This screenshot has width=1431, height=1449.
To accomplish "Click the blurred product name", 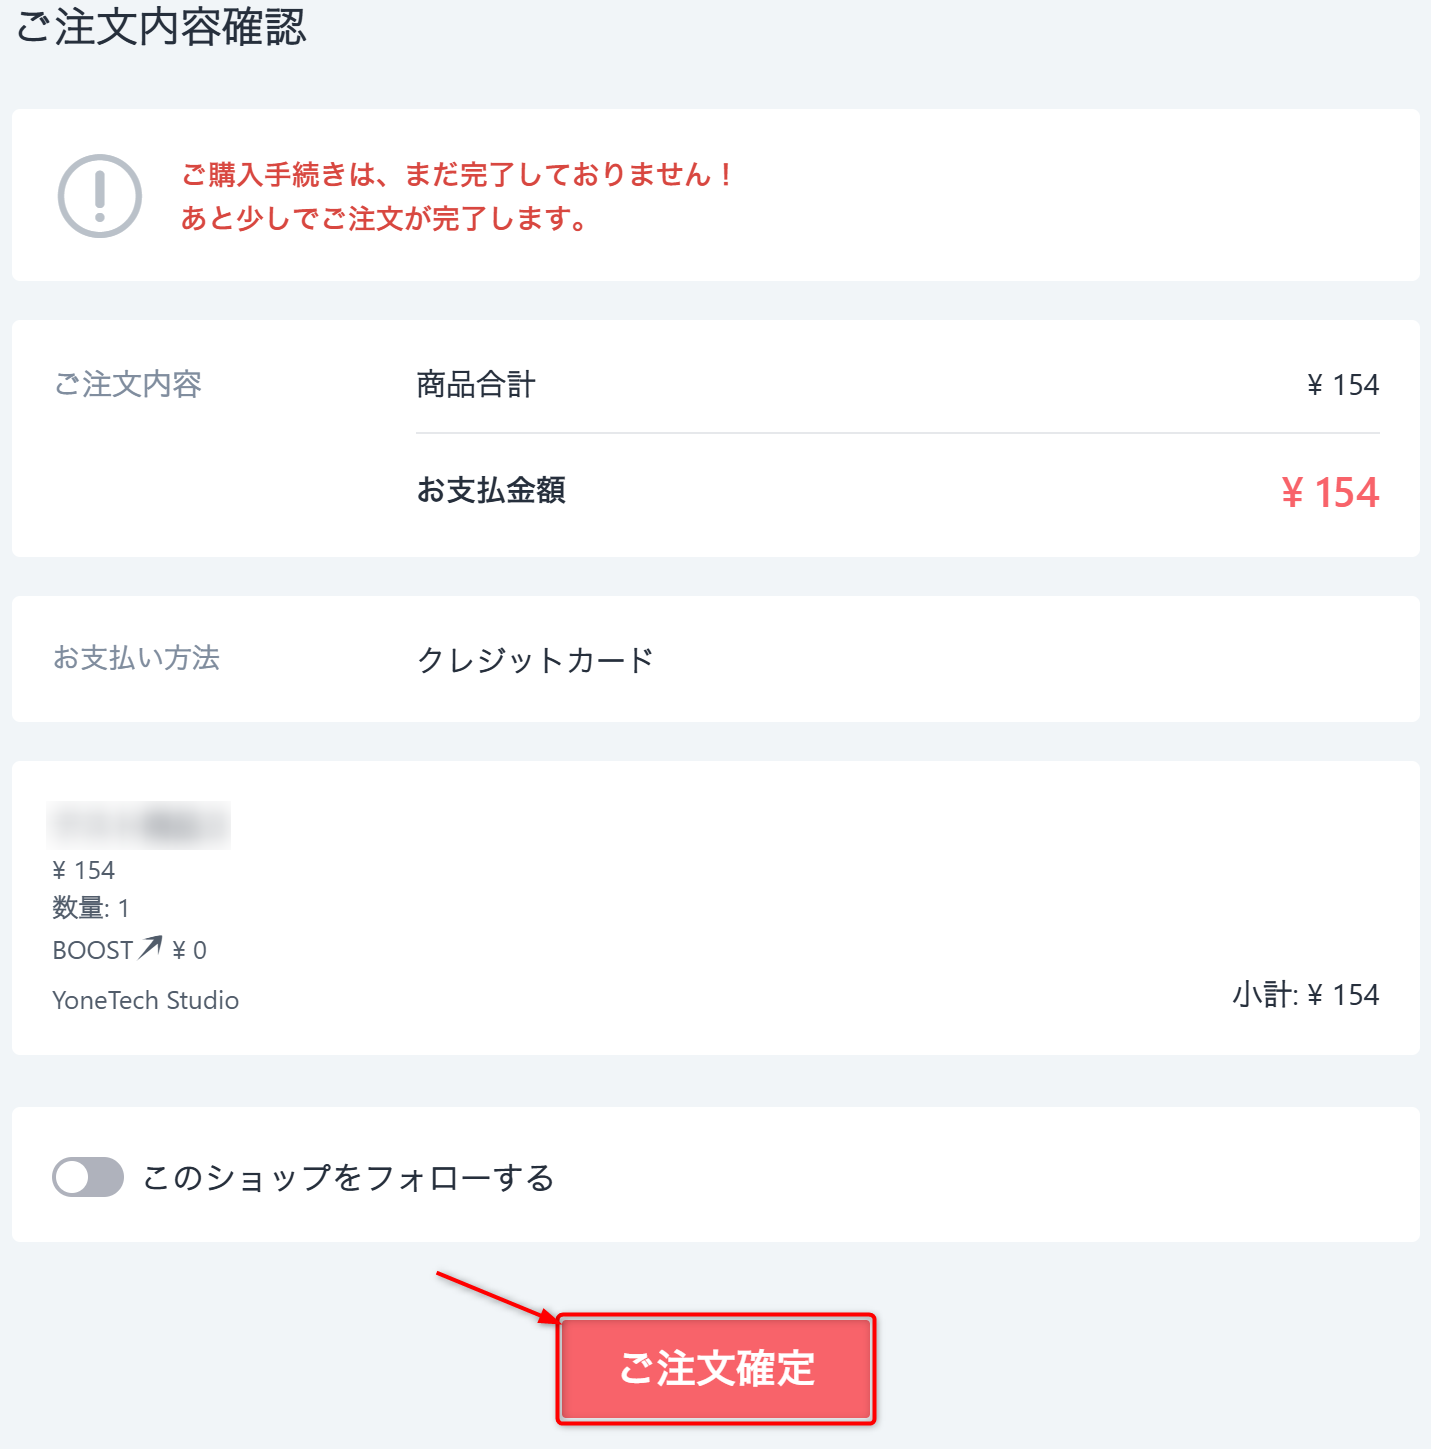I will pyautogui.click(x=139, y=825).
